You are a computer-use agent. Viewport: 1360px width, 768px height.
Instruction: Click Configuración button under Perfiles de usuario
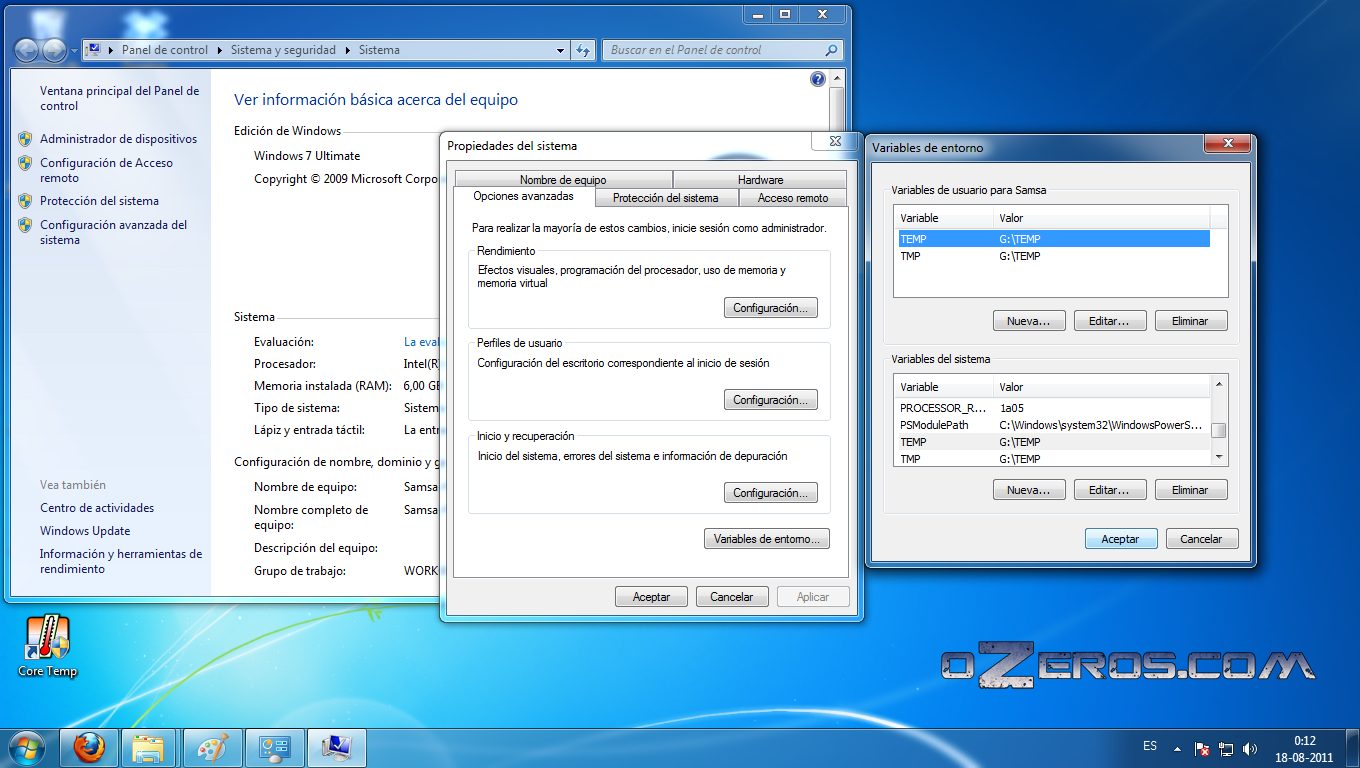771,400
